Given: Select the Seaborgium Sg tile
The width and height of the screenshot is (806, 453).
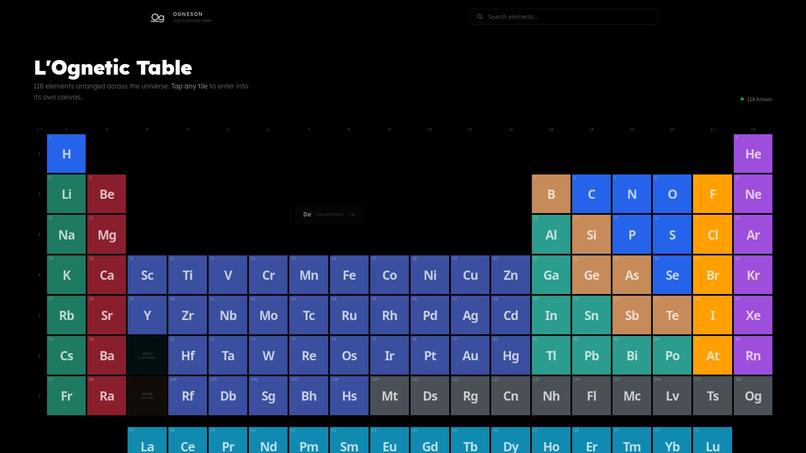Looking at the screenshot, I should 268,396.
